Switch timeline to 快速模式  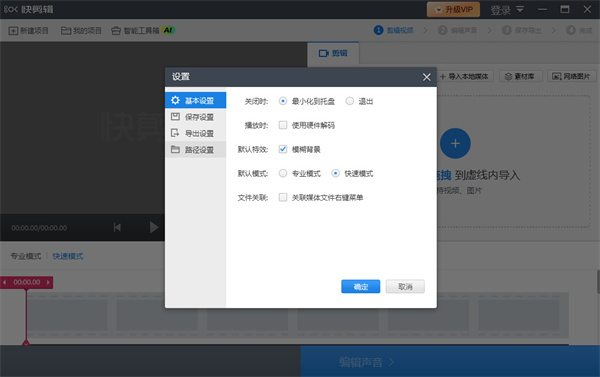pos(68,256)
